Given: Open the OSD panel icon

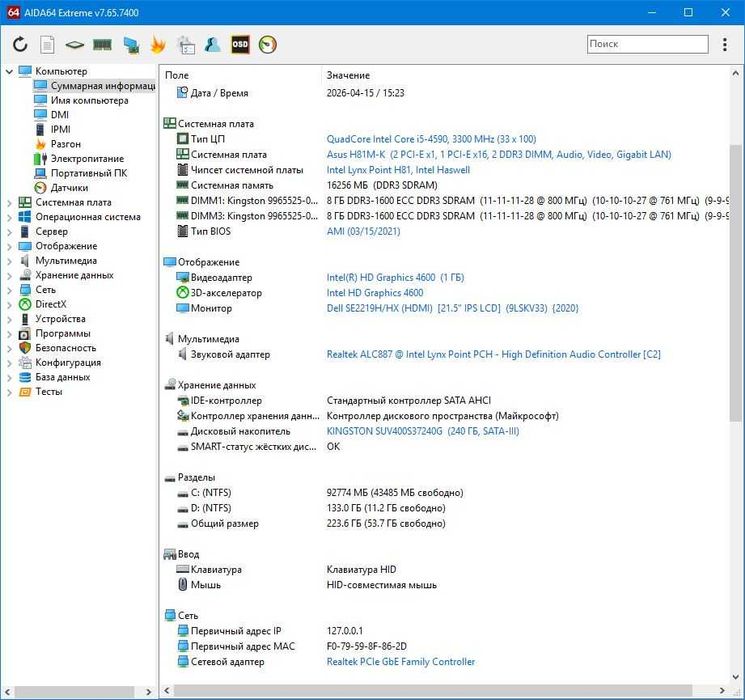Looking at the screenshot, I should click(x=240, y=44).
